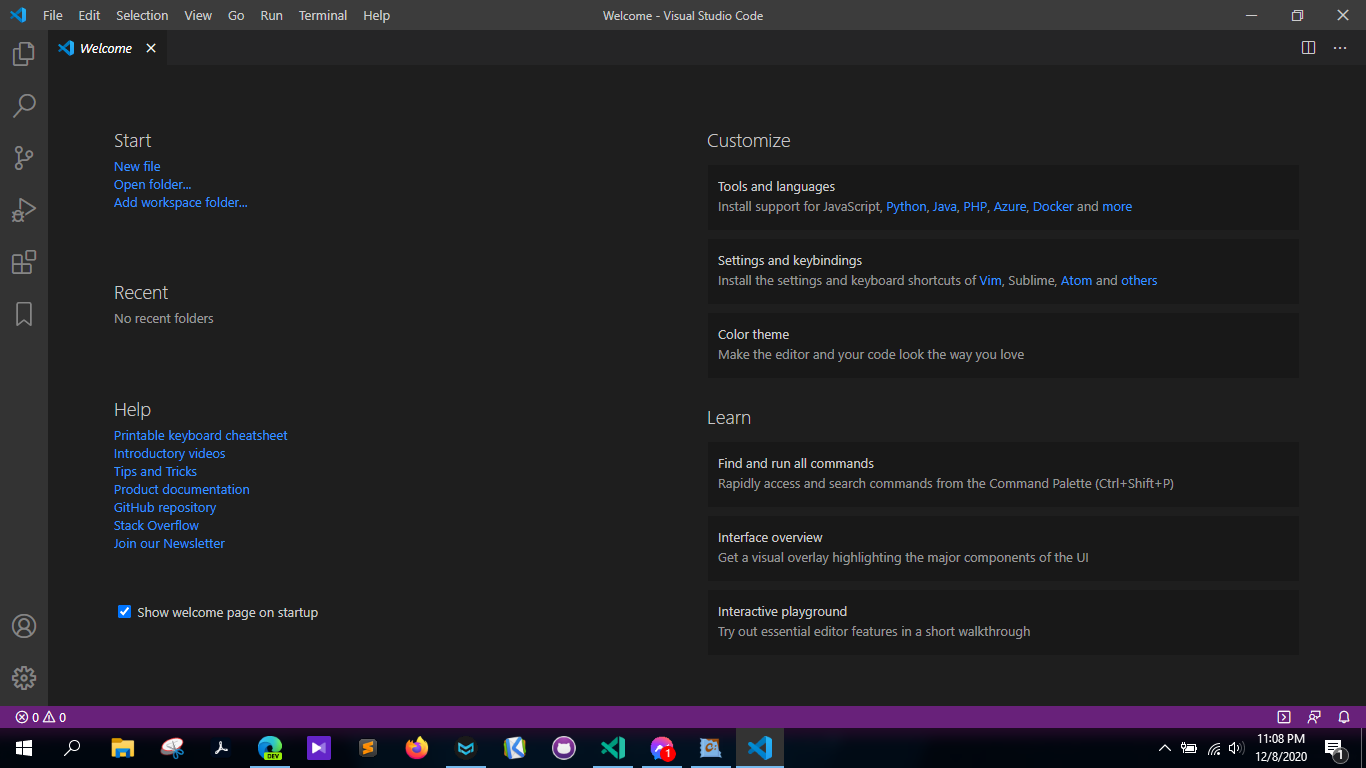Viewport: 1366px width, 768px height.
Task: Click the Open folder... link
Action: click(x=152, y=184)
